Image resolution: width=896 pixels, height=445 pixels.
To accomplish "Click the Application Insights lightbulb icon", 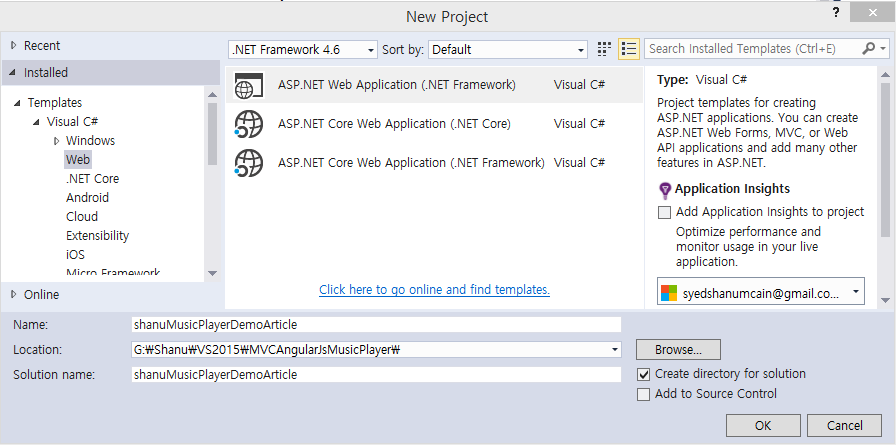I will (x=665, y=190).
